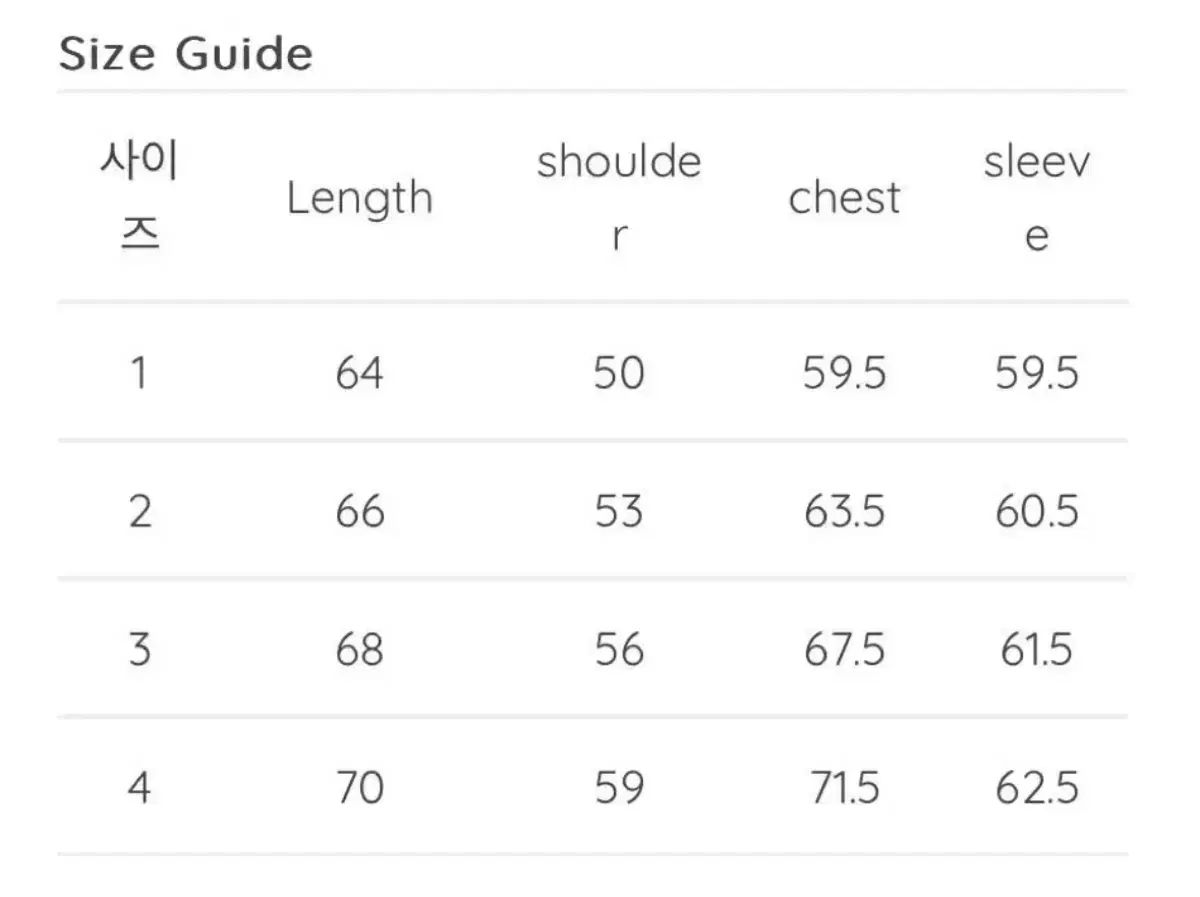
Task: Click size 4 row label
Action: [x=139, y=788]
